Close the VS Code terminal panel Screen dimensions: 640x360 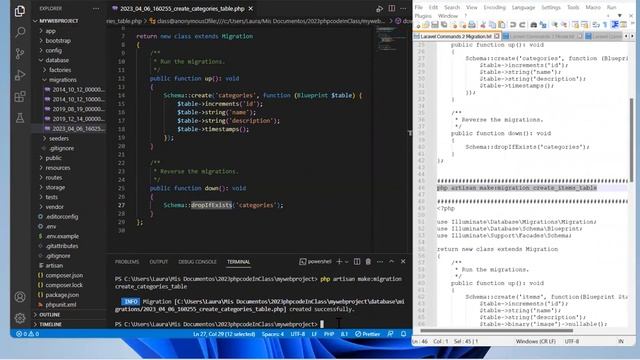tap(403, 262)
